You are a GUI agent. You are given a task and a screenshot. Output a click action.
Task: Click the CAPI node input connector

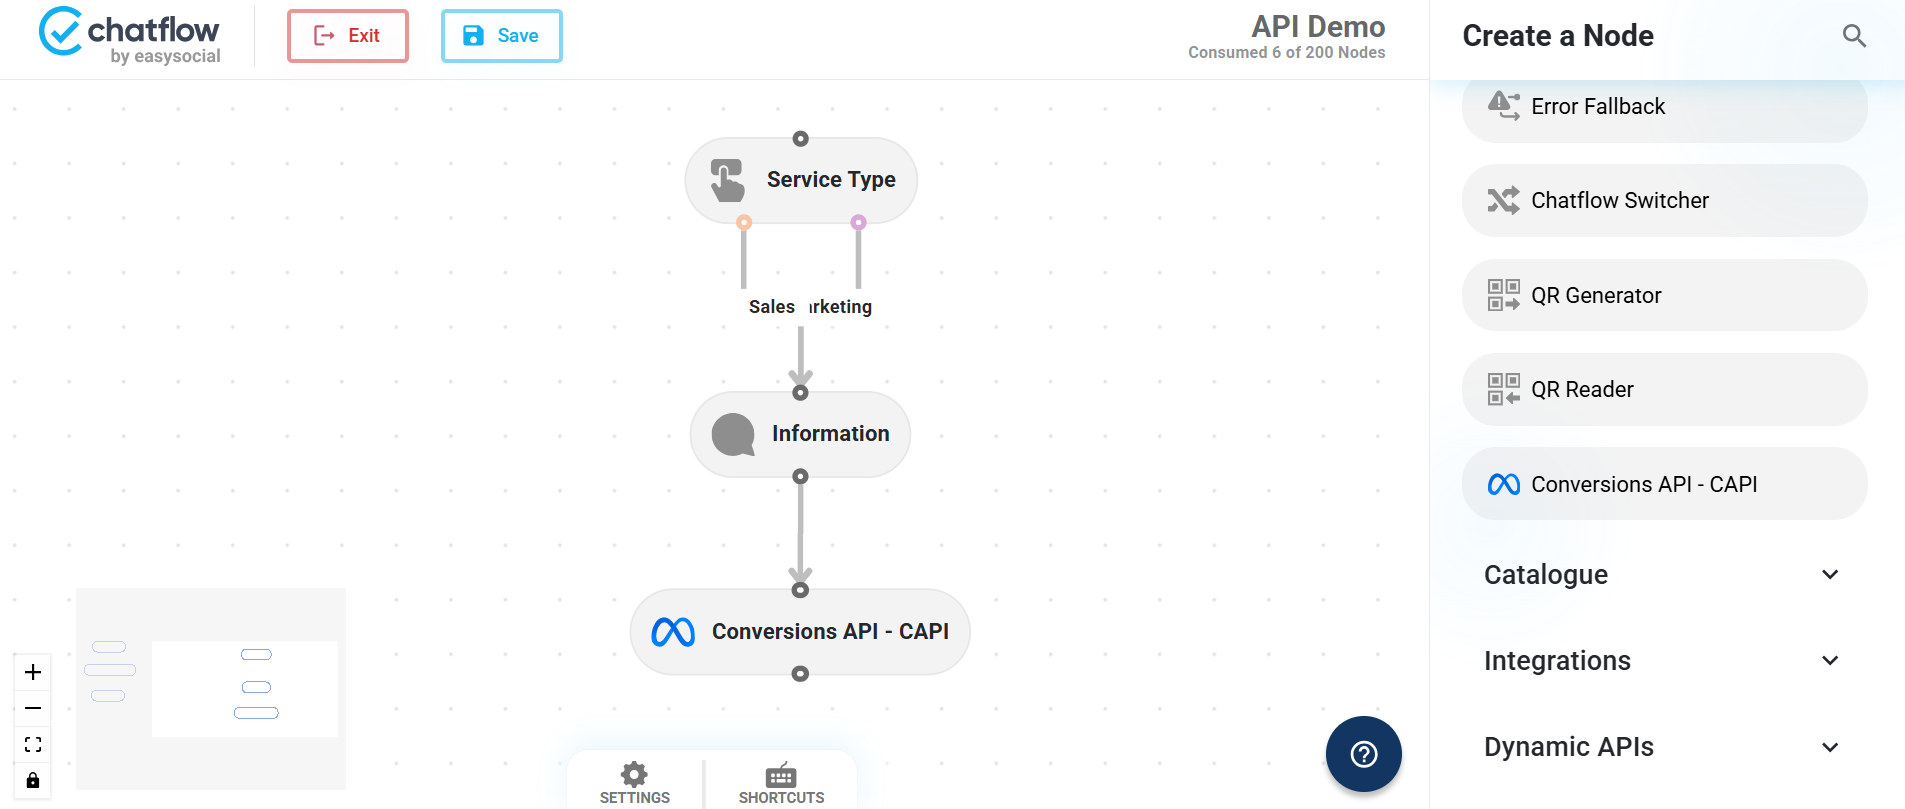(x=800, y=590)
